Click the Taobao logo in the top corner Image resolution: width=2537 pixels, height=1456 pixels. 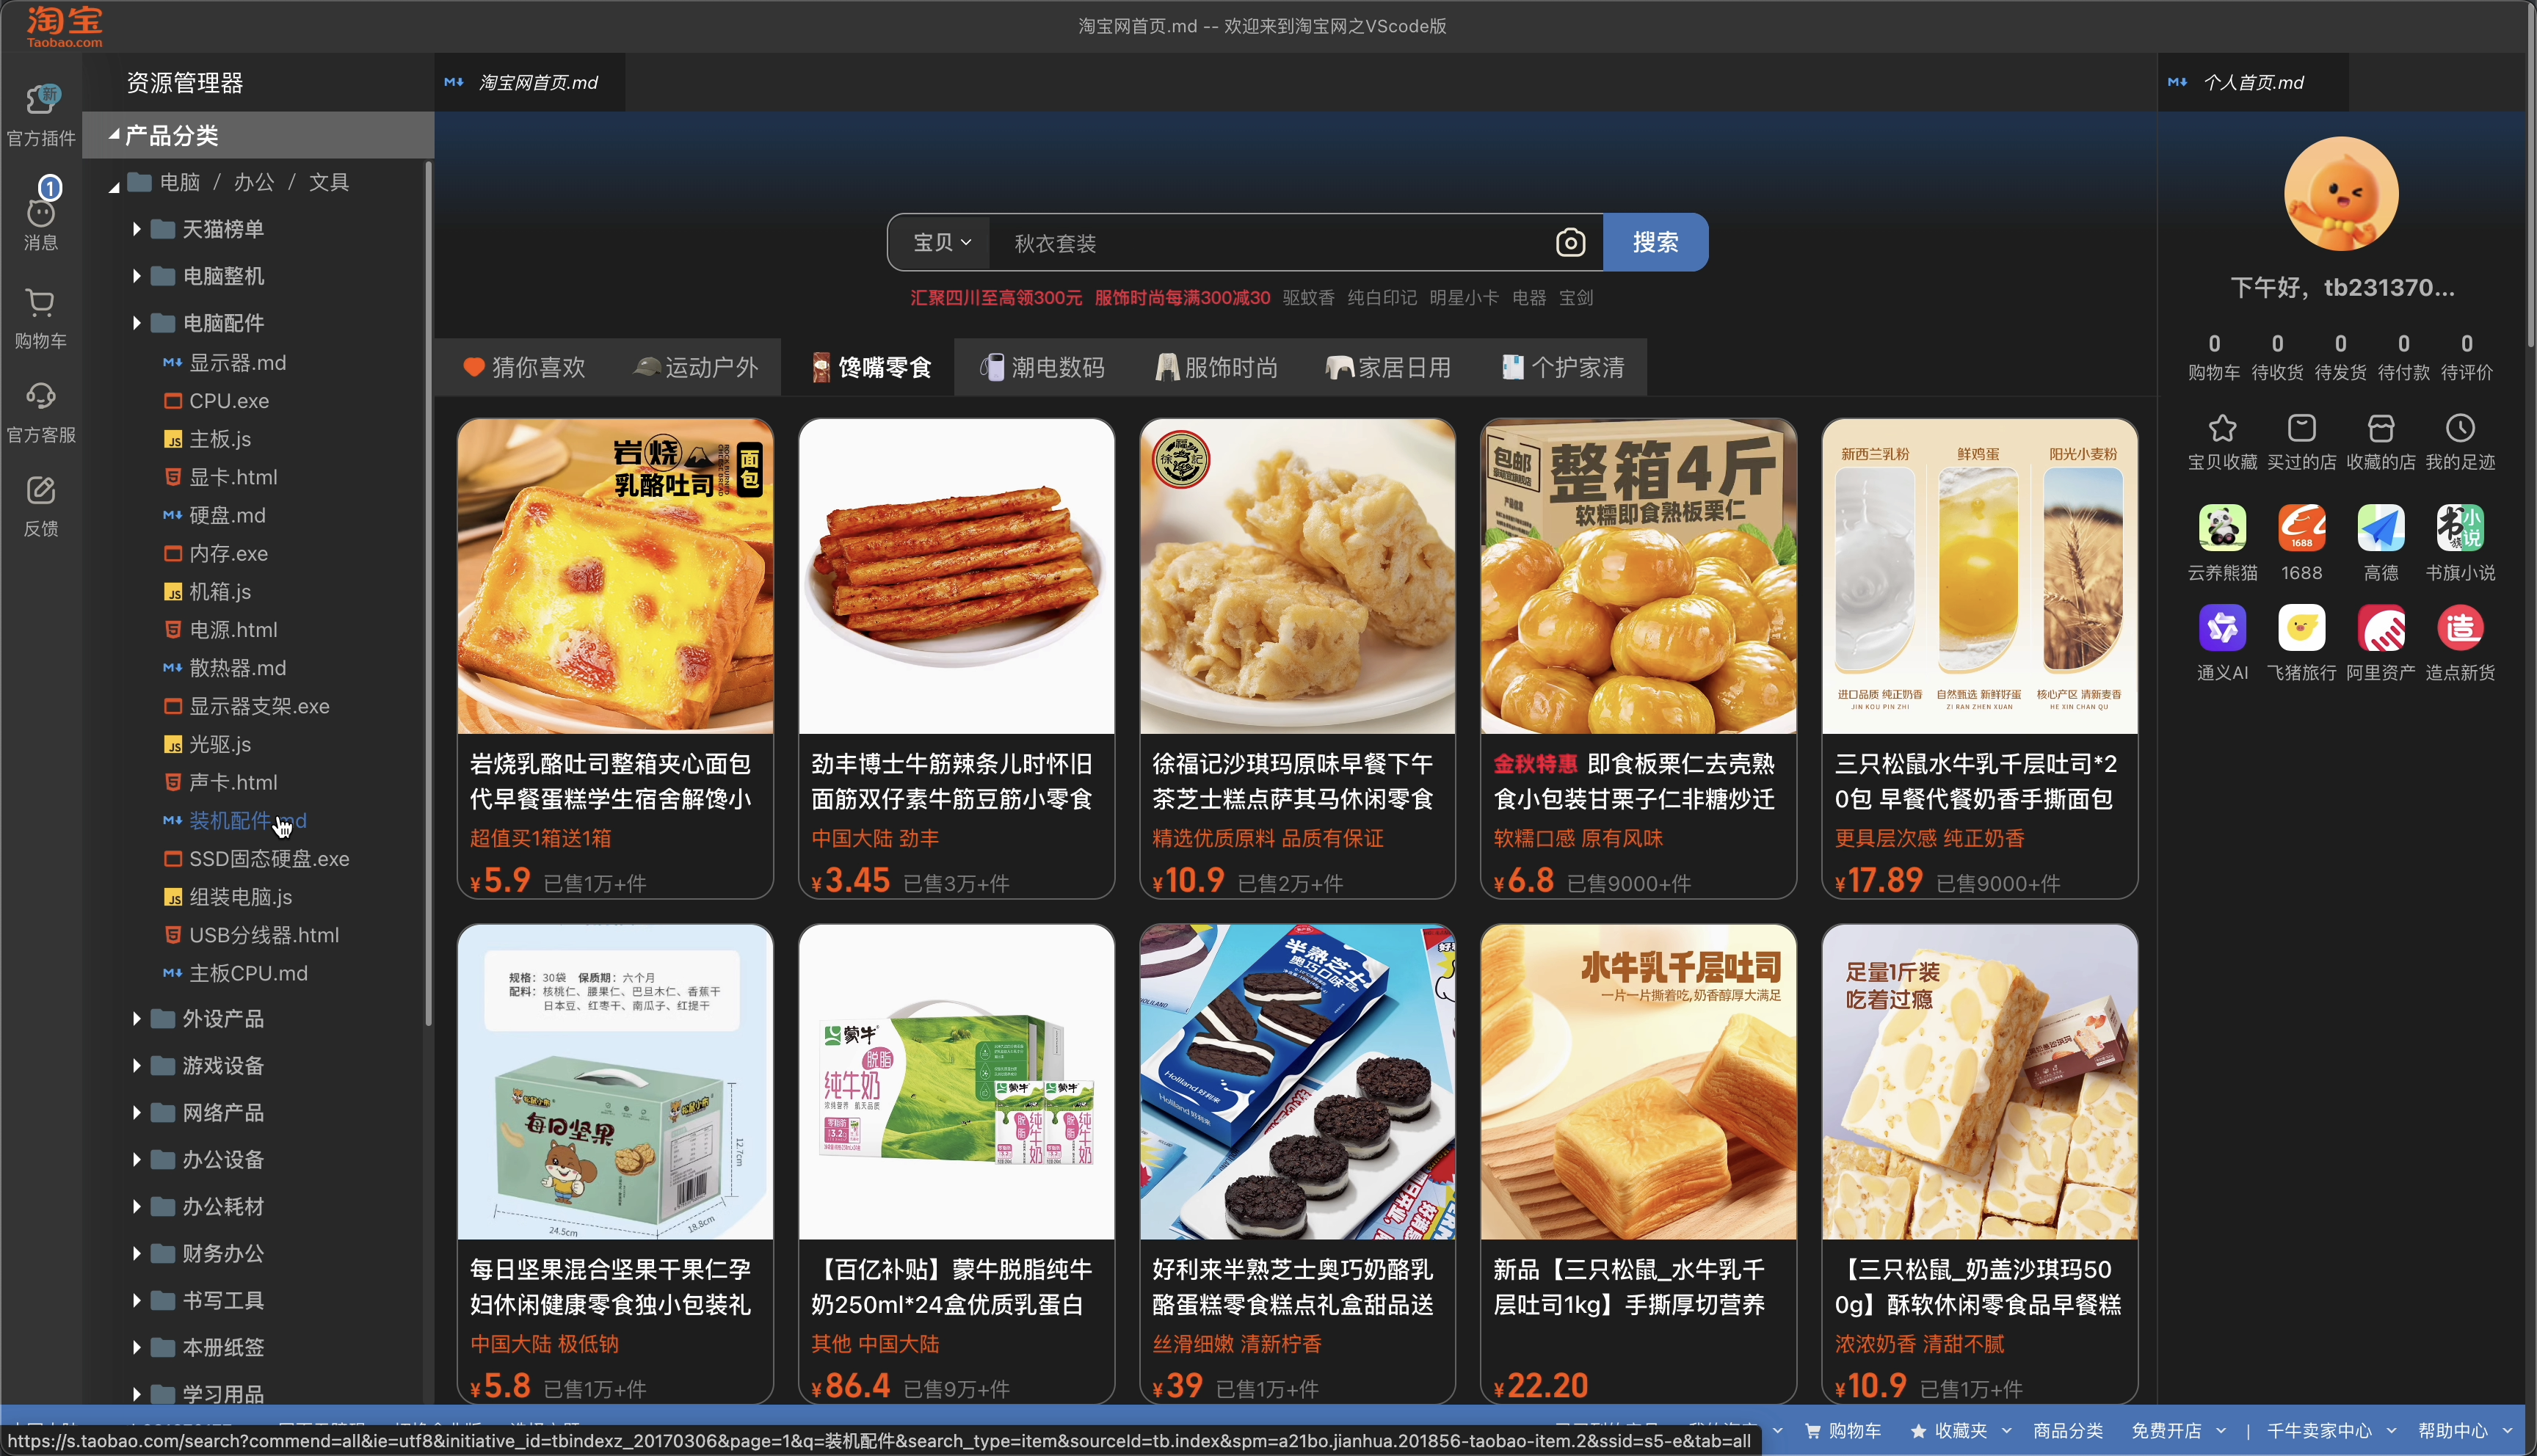(x=64, y=26)
